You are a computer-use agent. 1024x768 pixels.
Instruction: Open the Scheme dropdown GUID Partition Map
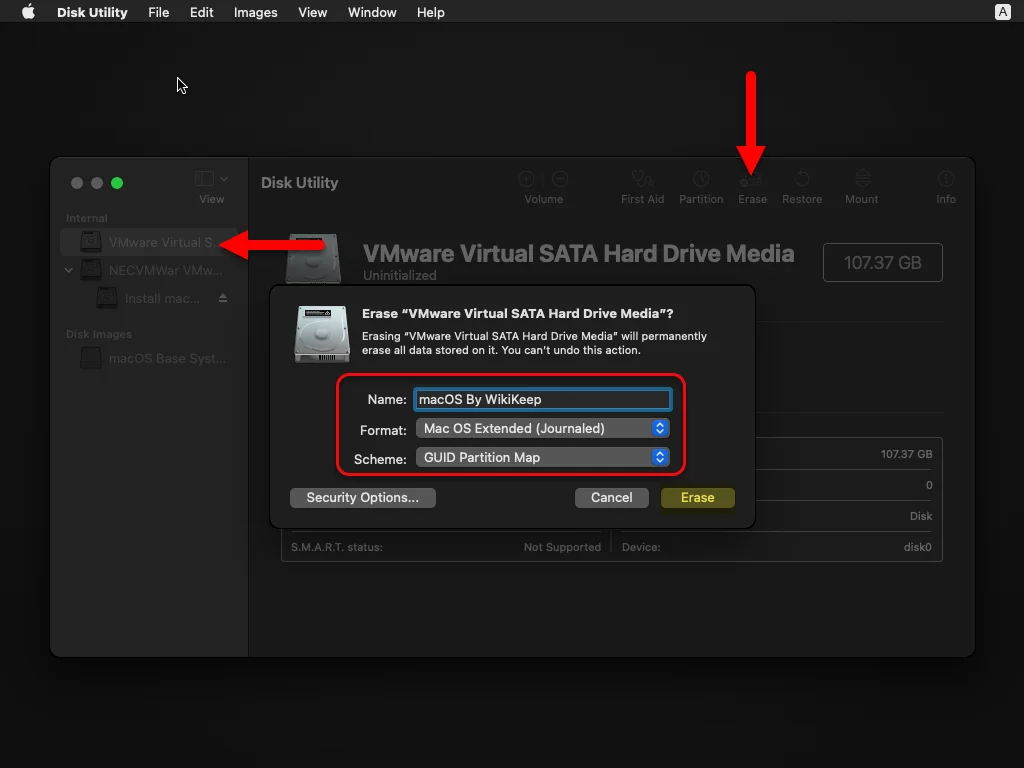tap(542, 457)
